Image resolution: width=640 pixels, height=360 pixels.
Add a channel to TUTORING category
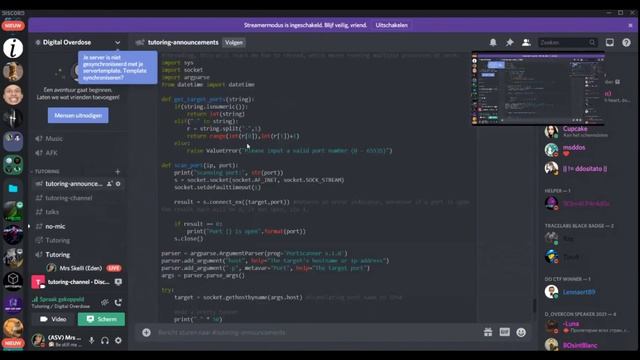pos(118,171)
